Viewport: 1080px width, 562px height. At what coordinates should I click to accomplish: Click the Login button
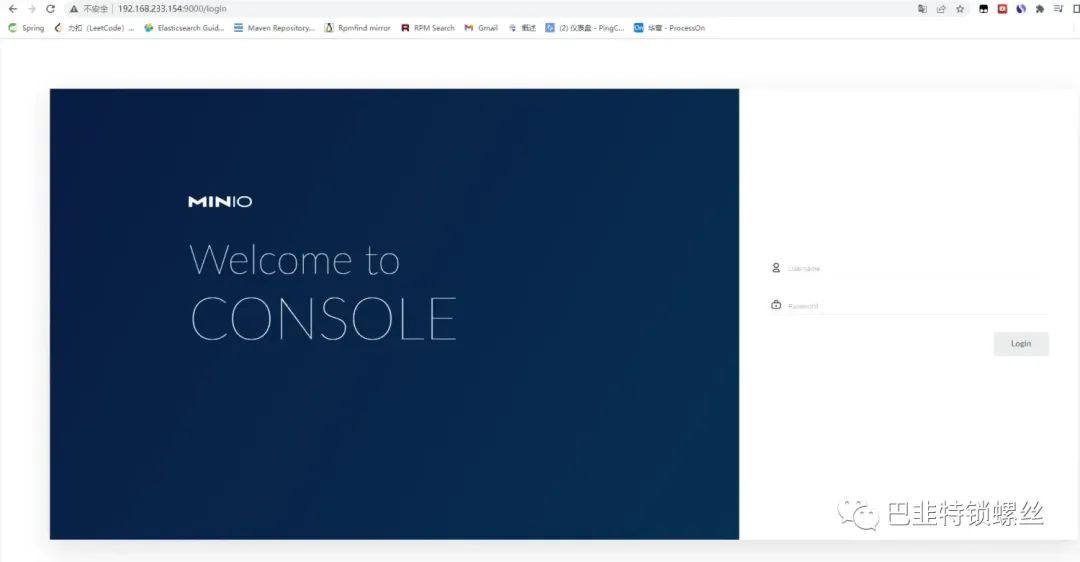pyautogui.click(x=1021, y=344)
